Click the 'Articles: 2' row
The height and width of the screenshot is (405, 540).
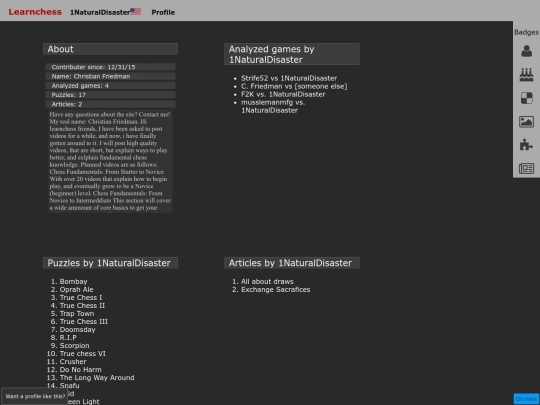pyautogui.click(x=110, y=104)
